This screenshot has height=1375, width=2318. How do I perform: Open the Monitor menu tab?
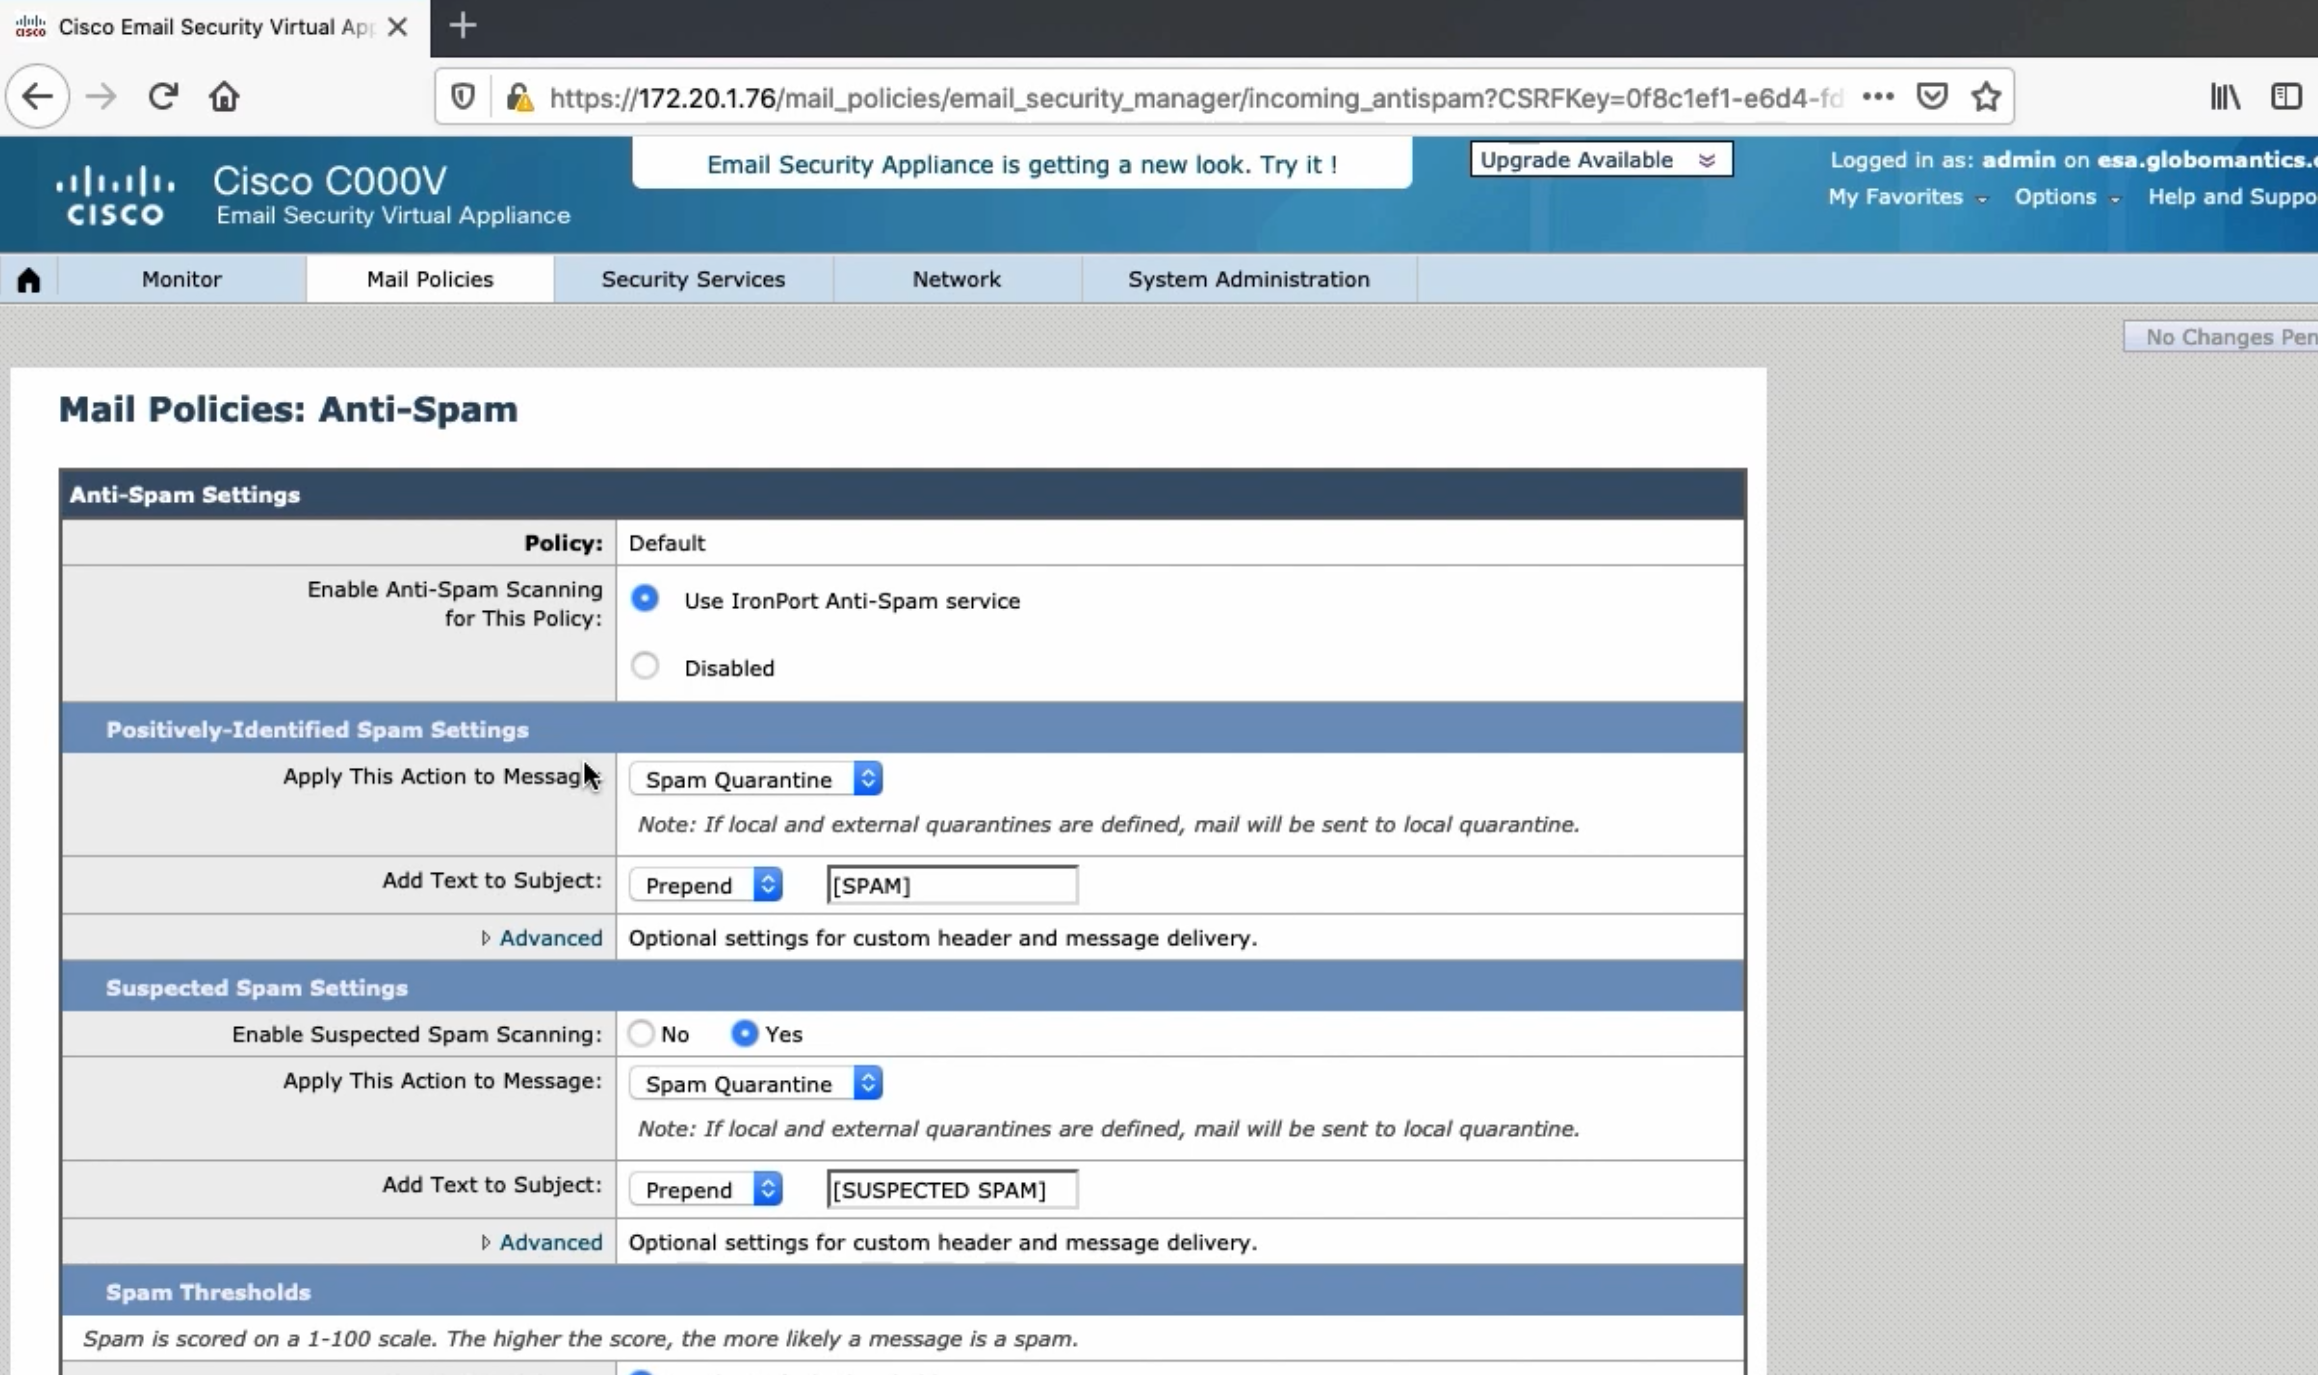tap(181, 279)
